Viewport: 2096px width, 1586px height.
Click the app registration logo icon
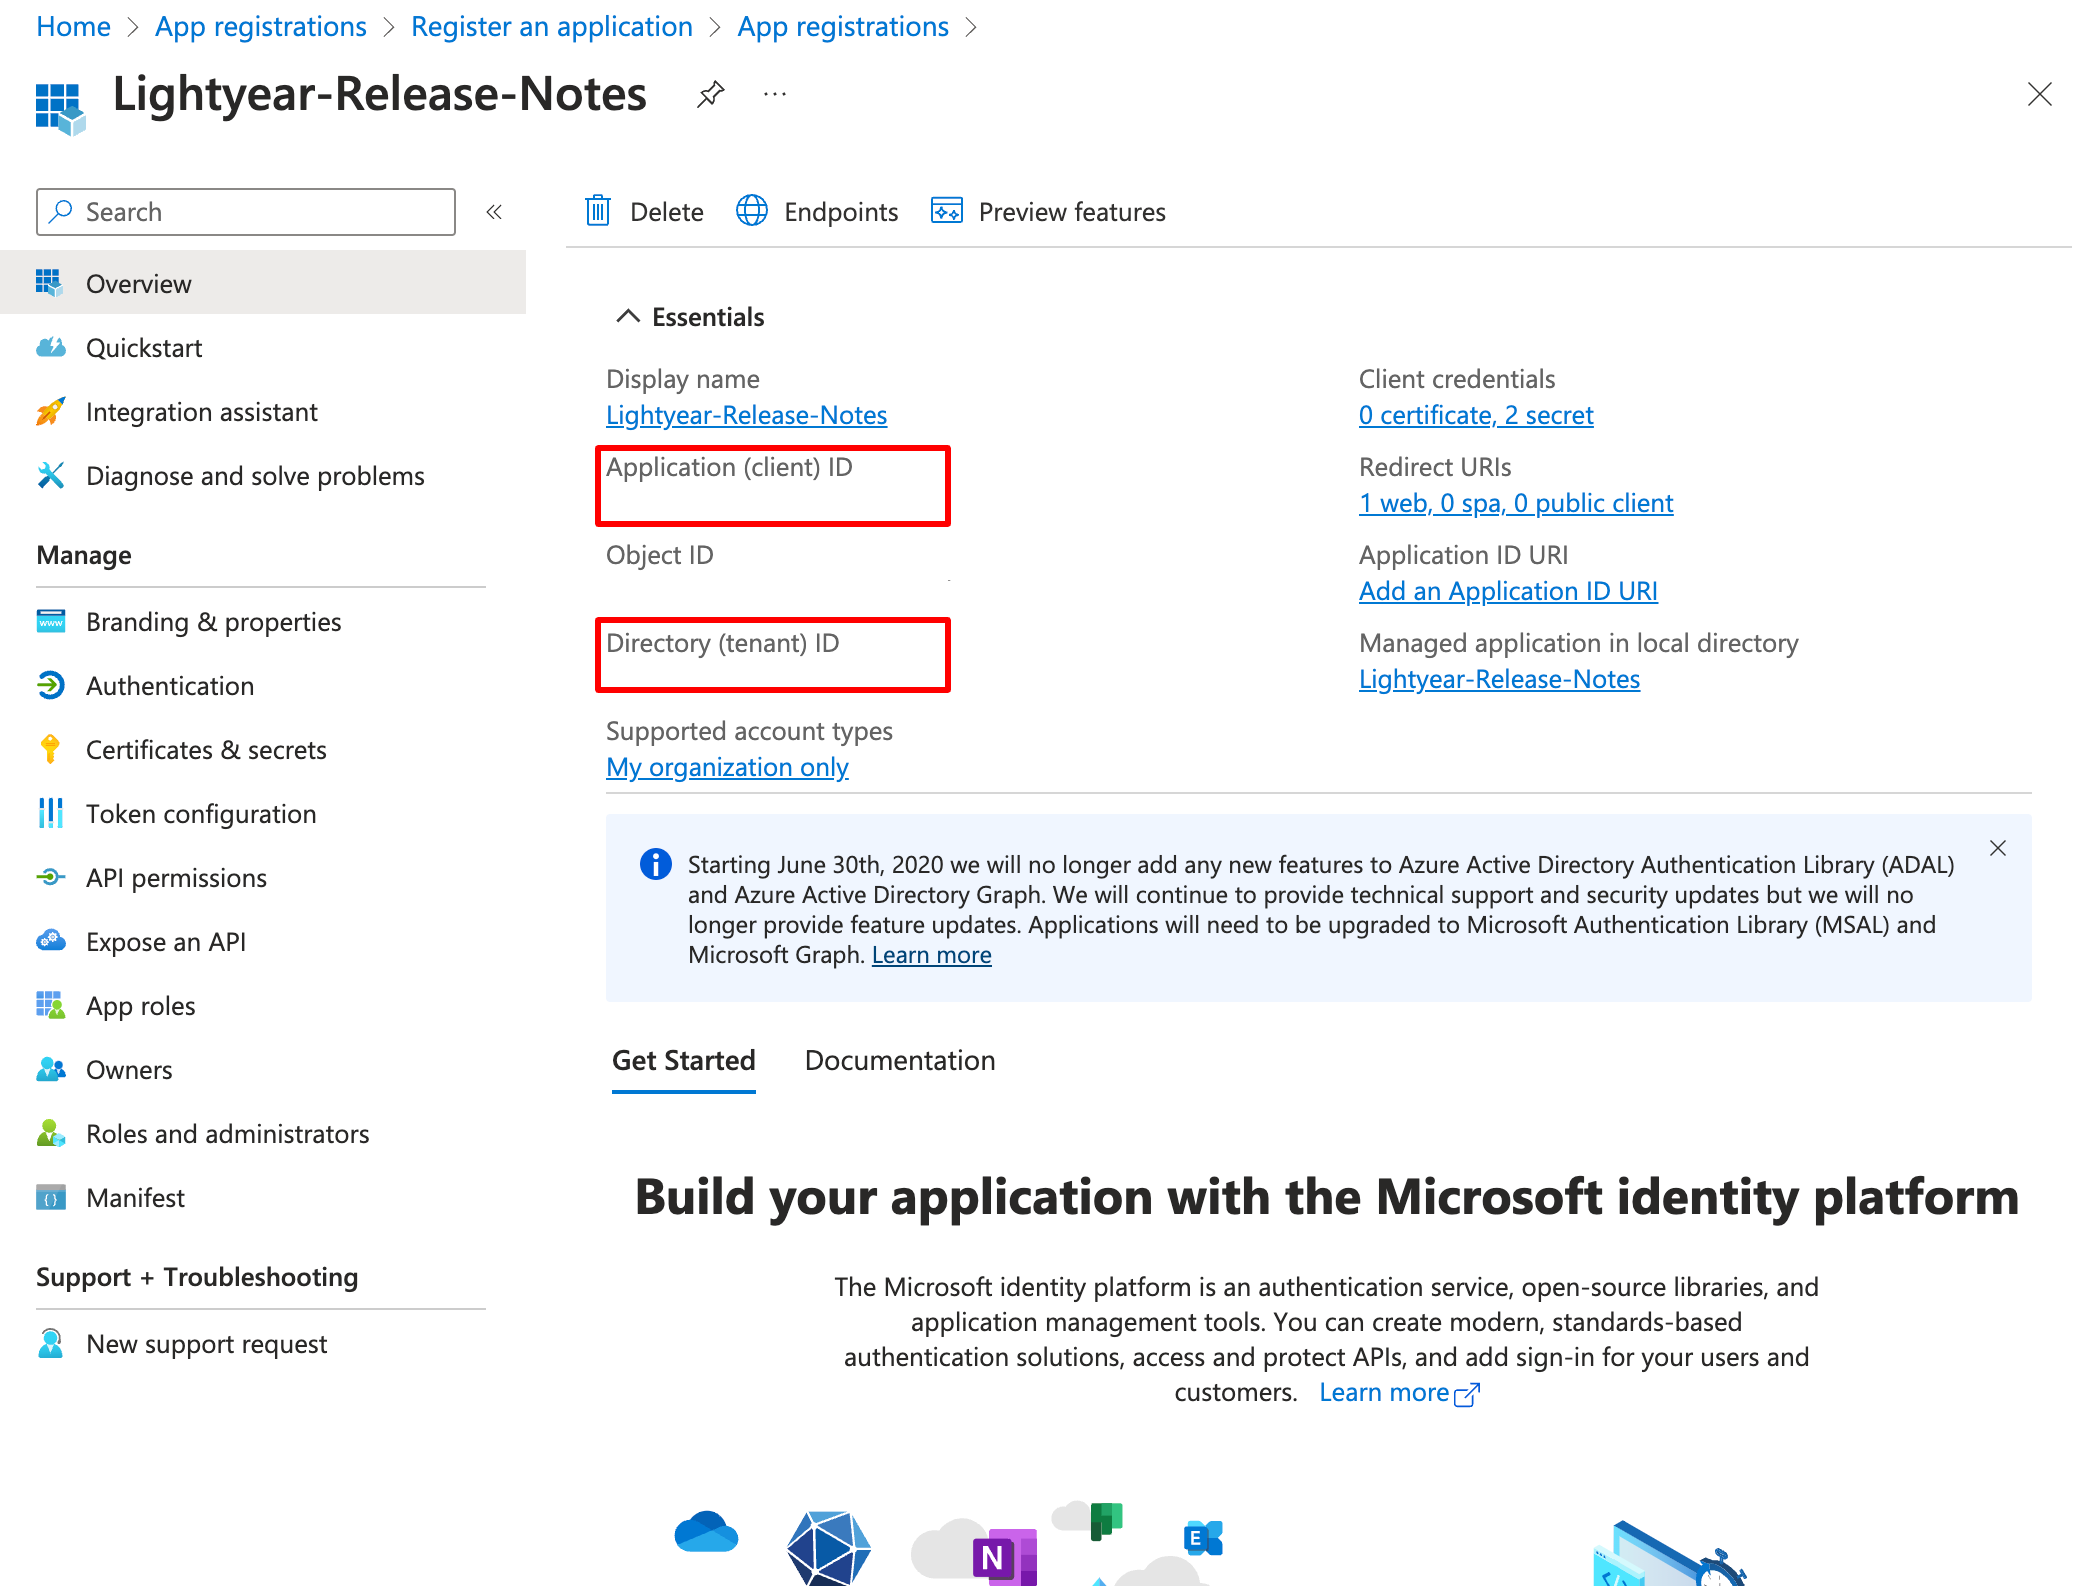(x=60, y=109)
